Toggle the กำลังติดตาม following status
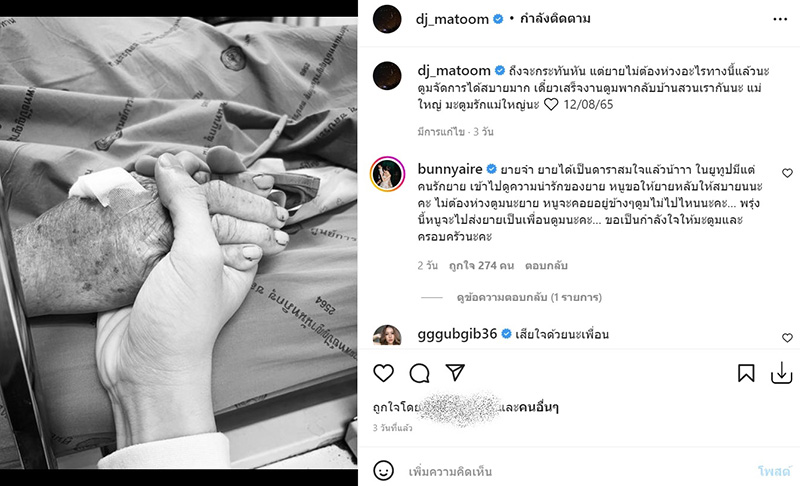 (555, 19)
